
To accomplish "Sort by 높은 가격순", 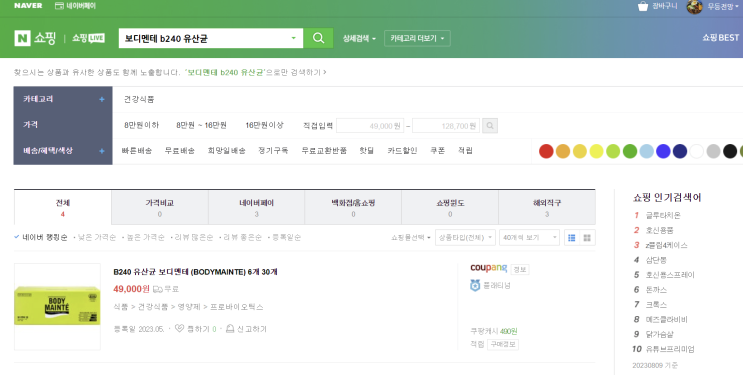I will tap(144, 237).
